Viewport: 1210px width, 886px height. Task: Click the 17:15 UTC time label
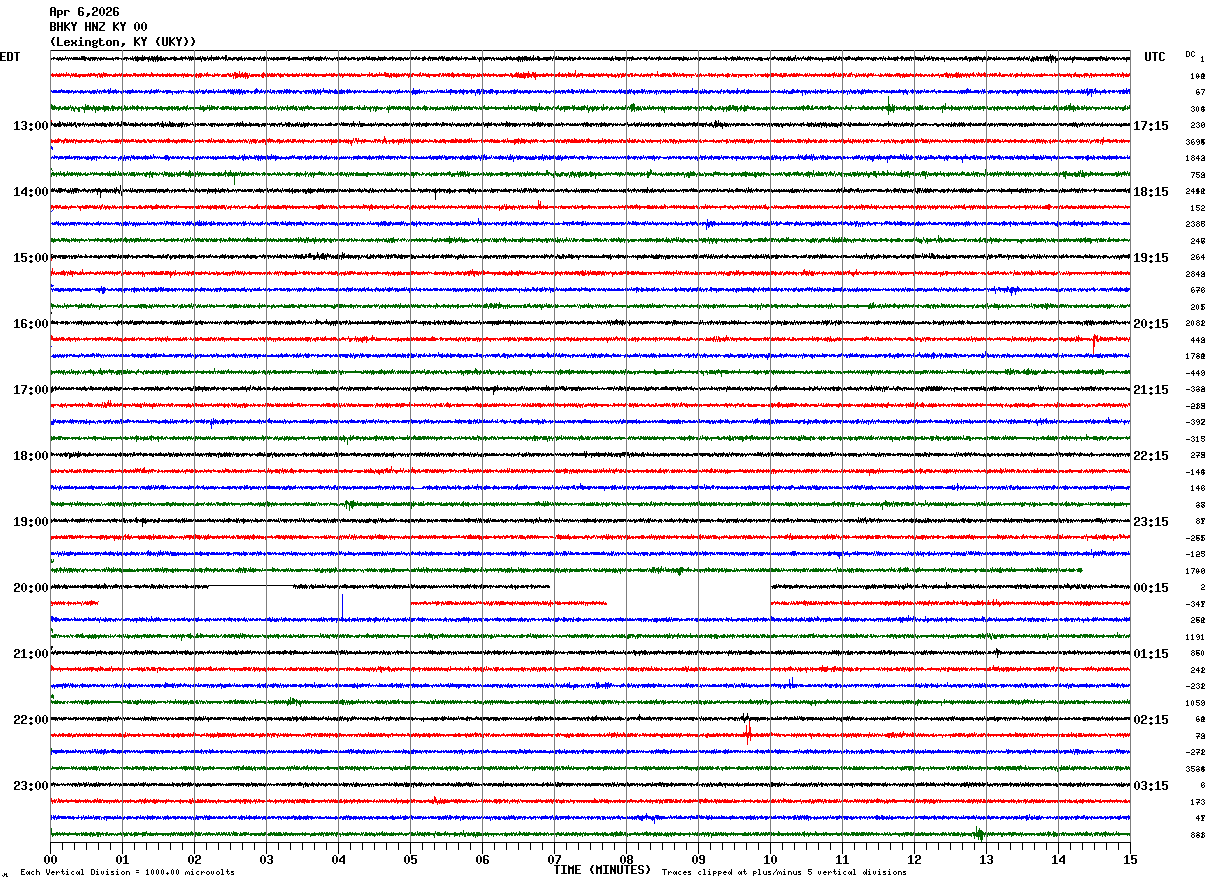pyautogui.click(x=1151, y=126)
